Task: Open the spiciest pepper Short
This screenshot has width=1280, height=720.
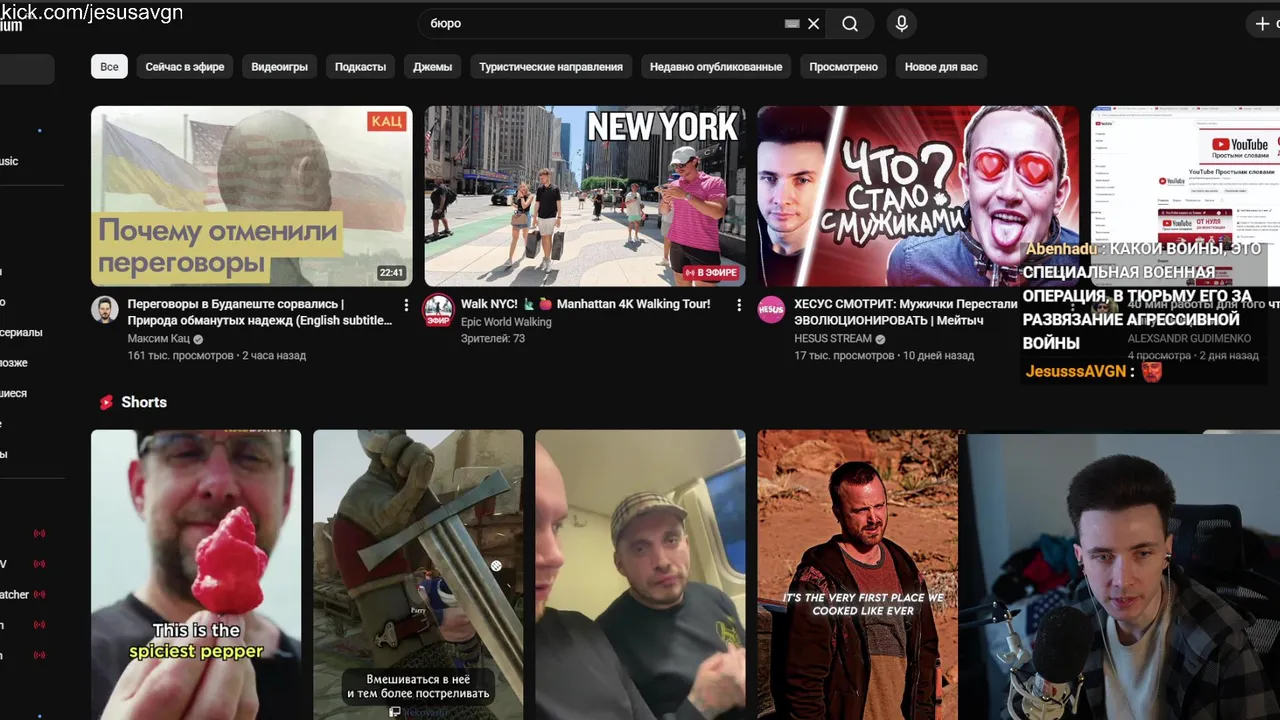Action: point(196,575)
